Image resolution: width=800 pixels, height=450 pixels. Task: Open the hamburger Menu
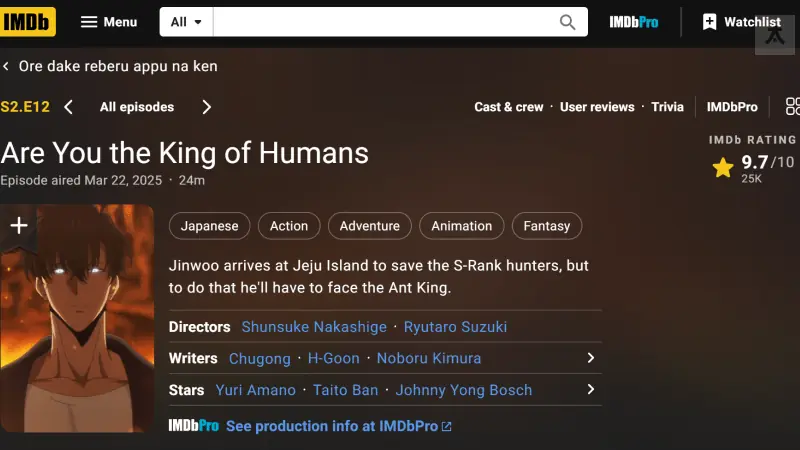(108, 22)
